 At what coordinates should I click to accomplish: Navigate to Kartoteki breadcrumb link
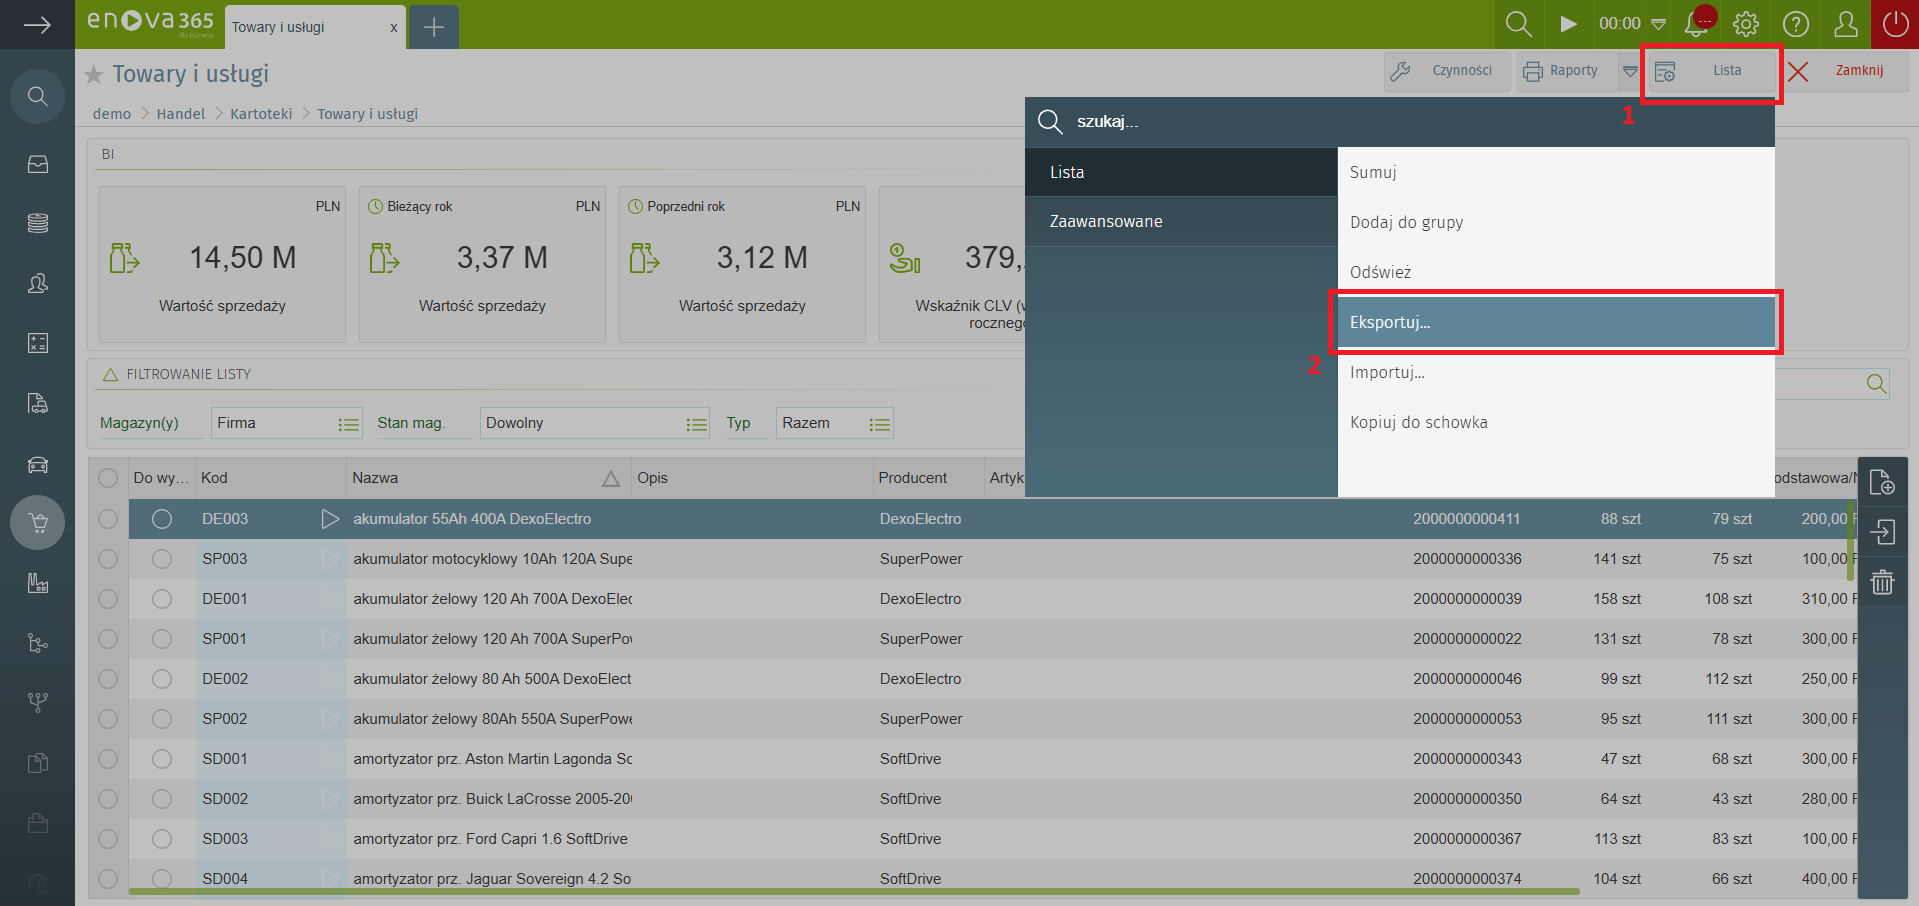pos(261,114)
